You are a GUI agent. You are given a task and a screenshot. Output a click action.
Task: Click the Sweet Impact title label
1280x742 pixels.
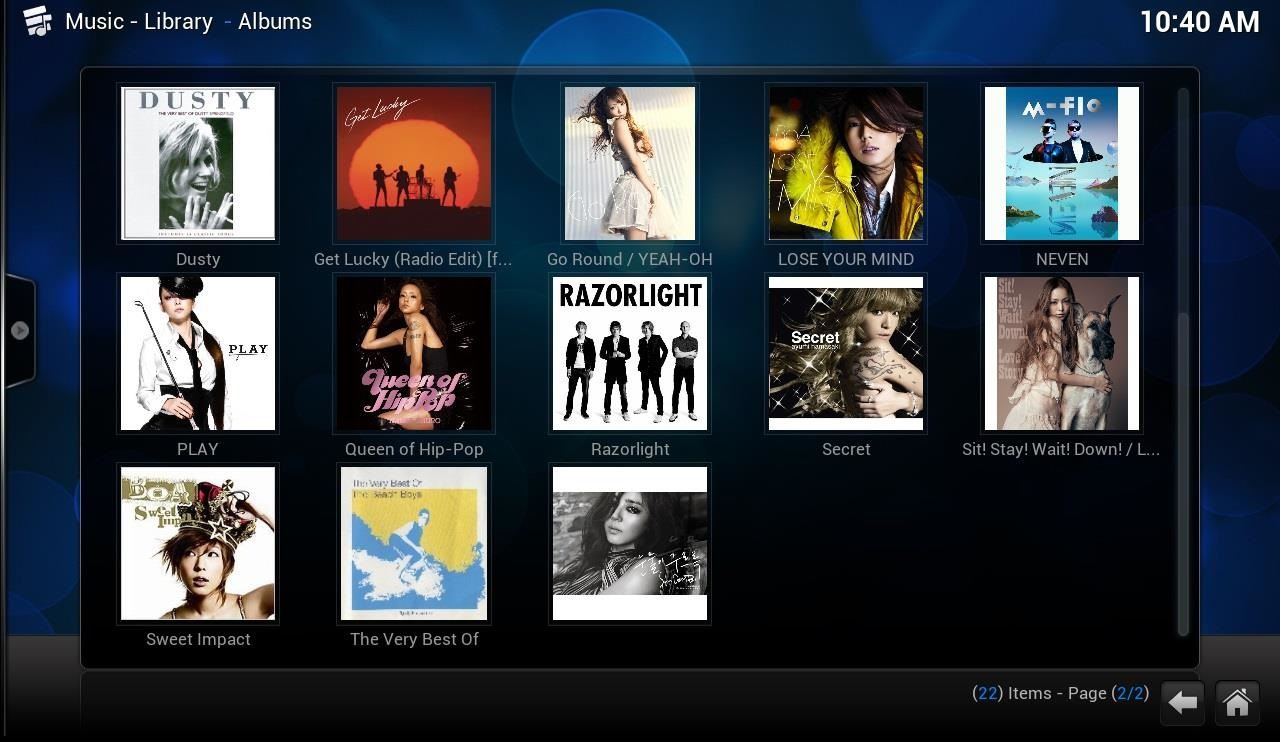pyautogui.click(x=198, y=639)
